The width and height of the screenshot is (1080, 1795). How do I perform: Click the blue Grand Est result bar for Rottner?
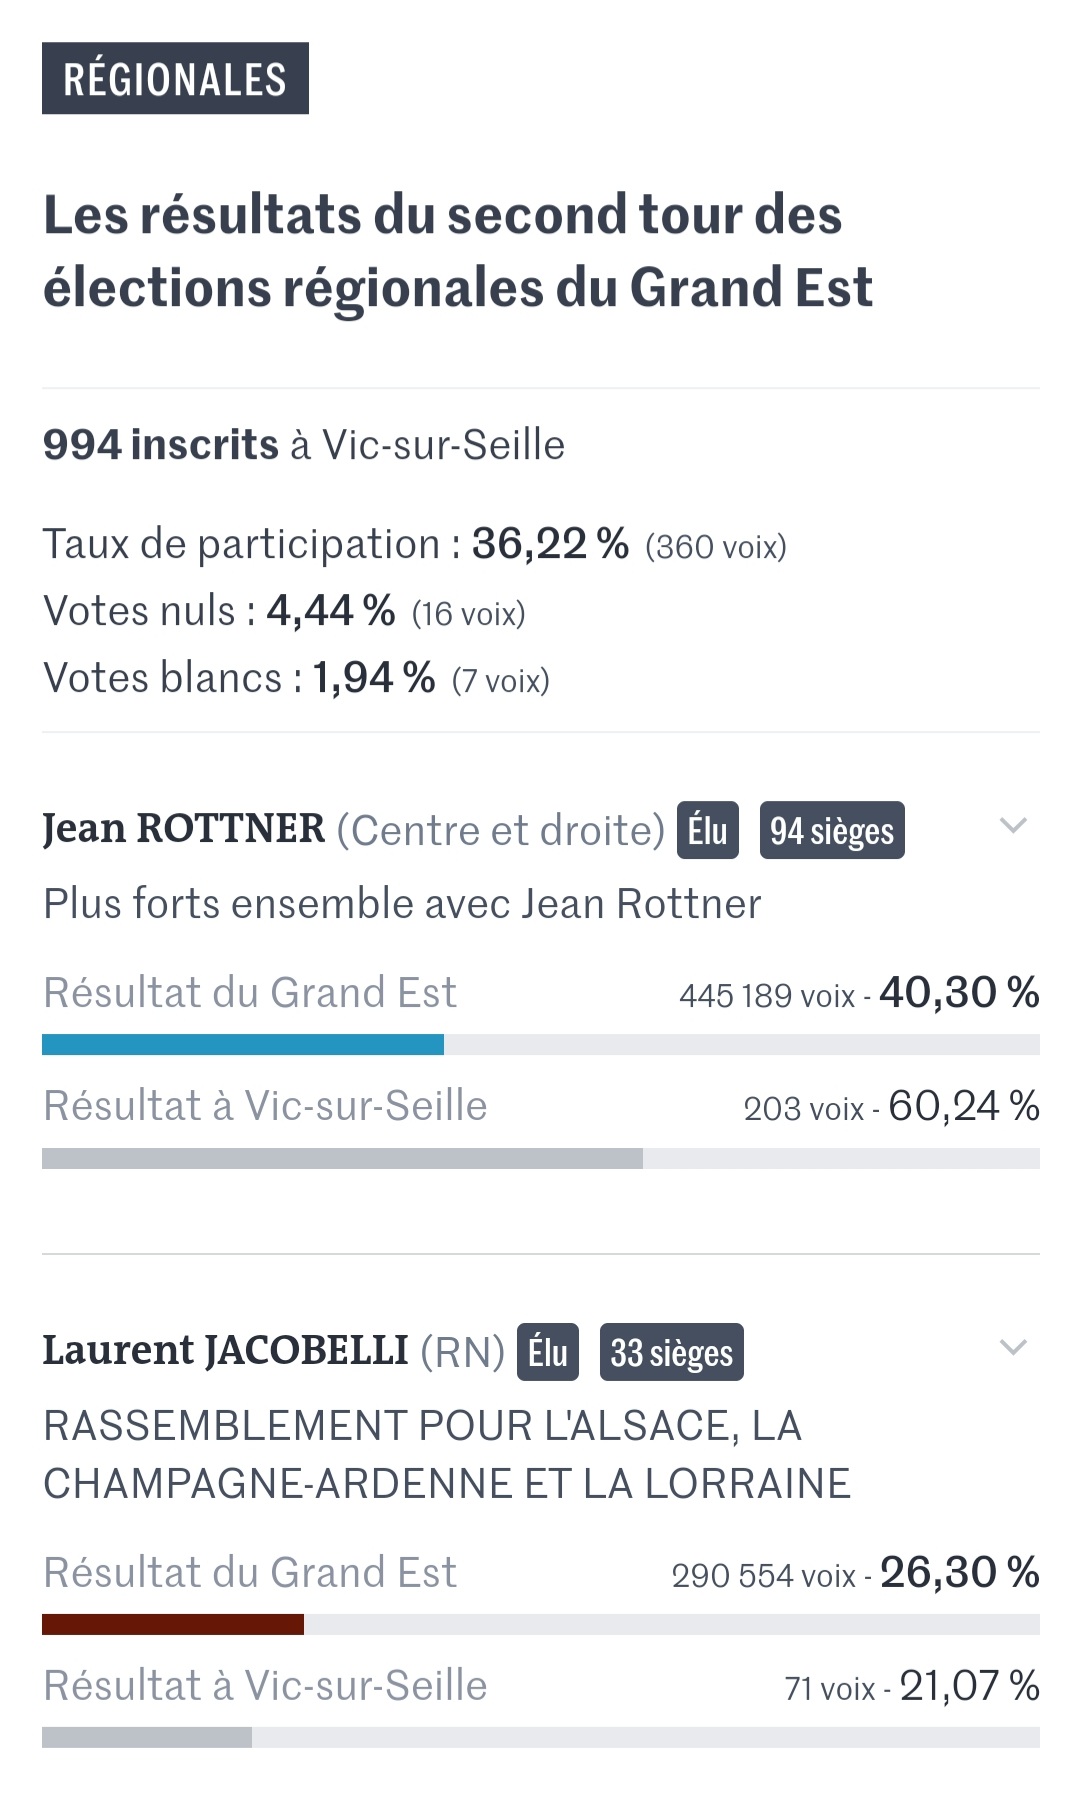pyautogui.click(x=243, y=1045)
